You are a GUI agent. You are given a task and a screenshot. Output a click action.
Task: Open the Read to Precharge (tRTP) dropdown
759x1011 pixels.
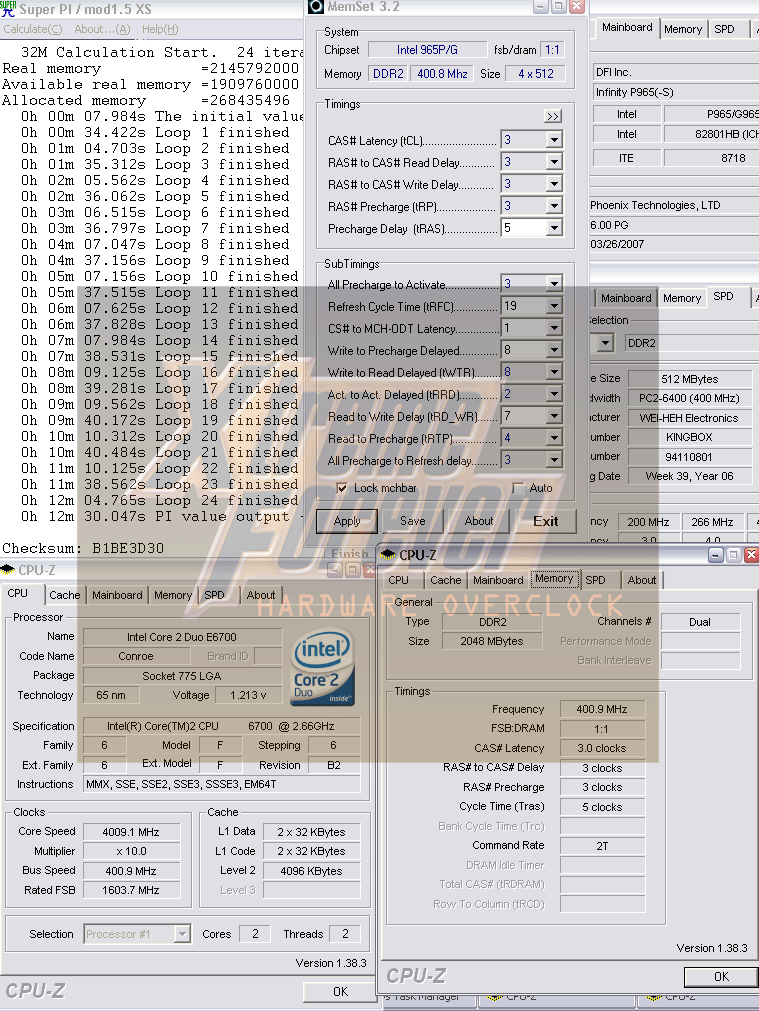[554, 438]
